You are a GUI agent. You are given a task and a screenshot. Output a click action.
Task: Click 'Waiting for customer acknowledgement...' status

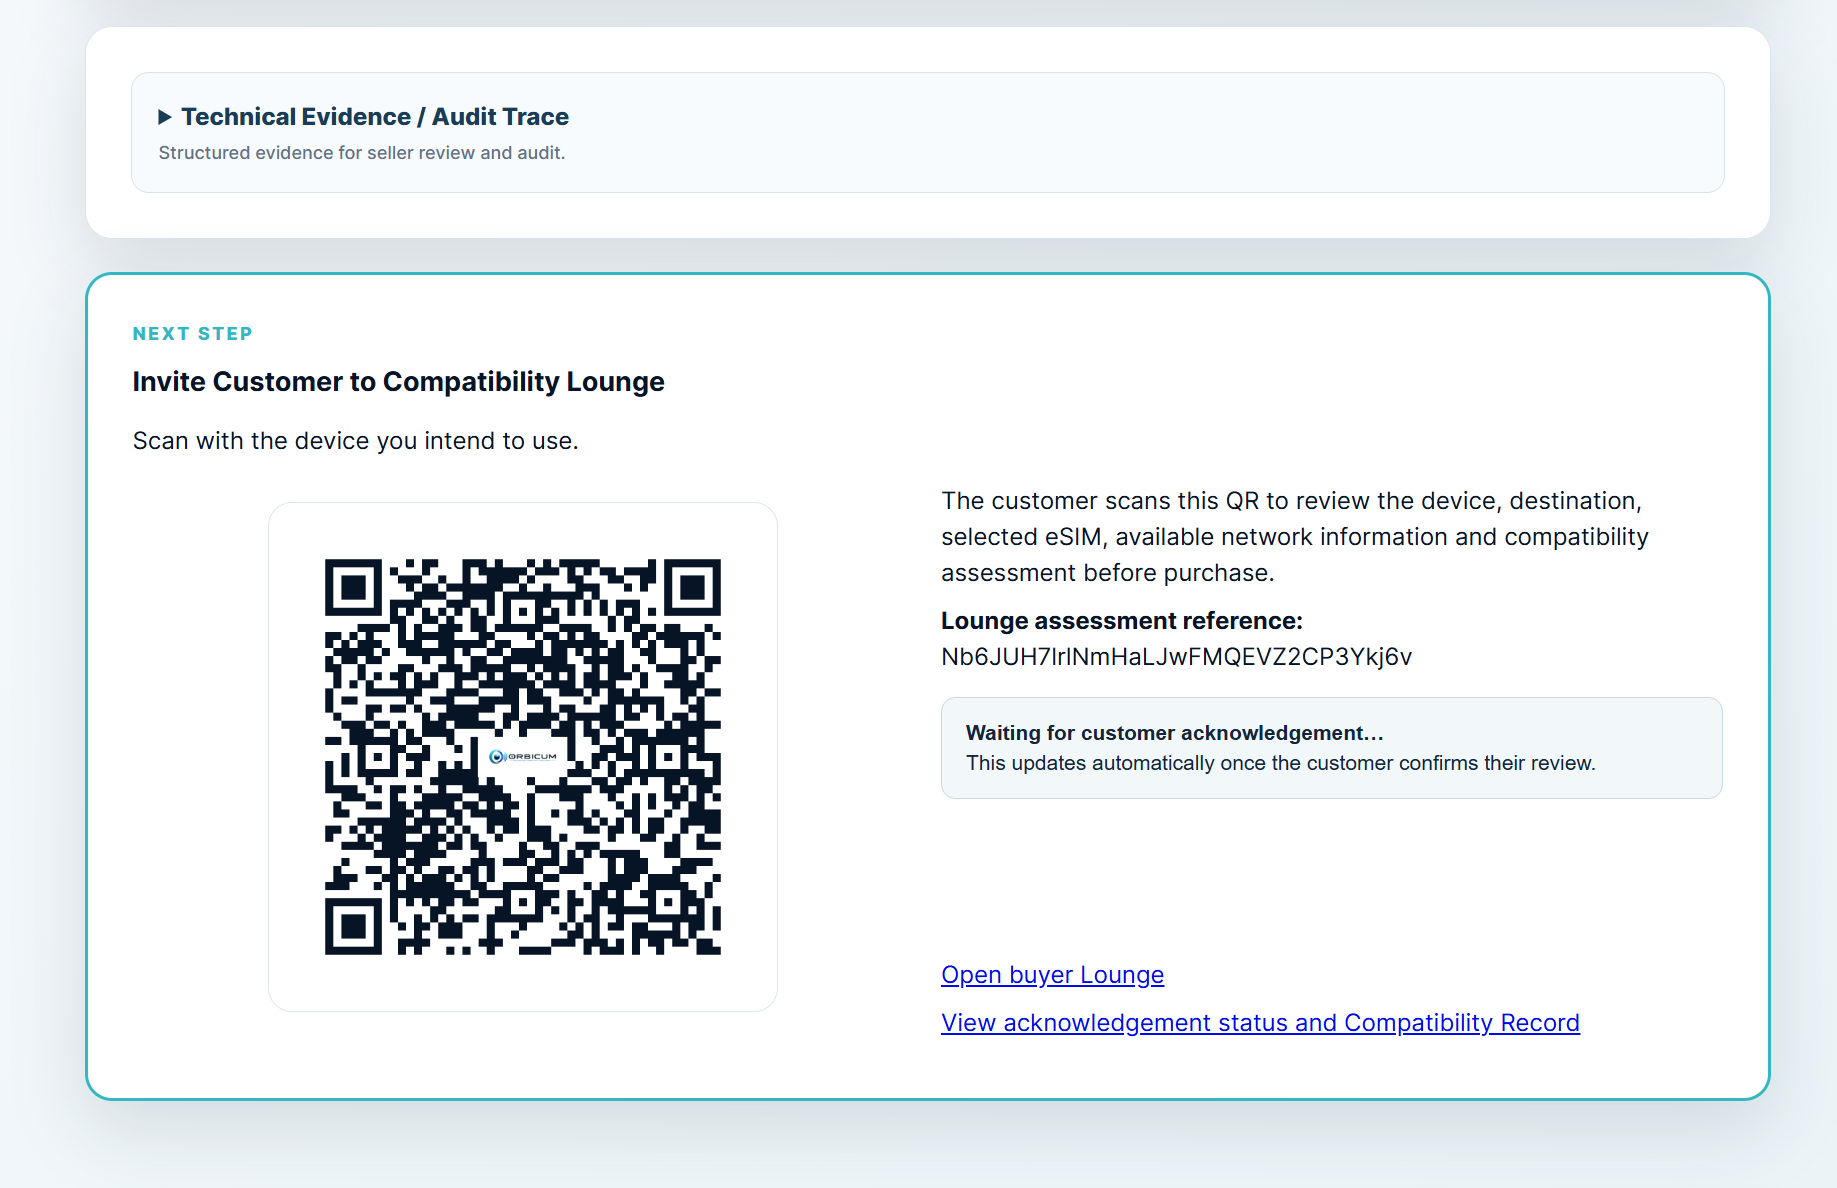[1174, 733]
